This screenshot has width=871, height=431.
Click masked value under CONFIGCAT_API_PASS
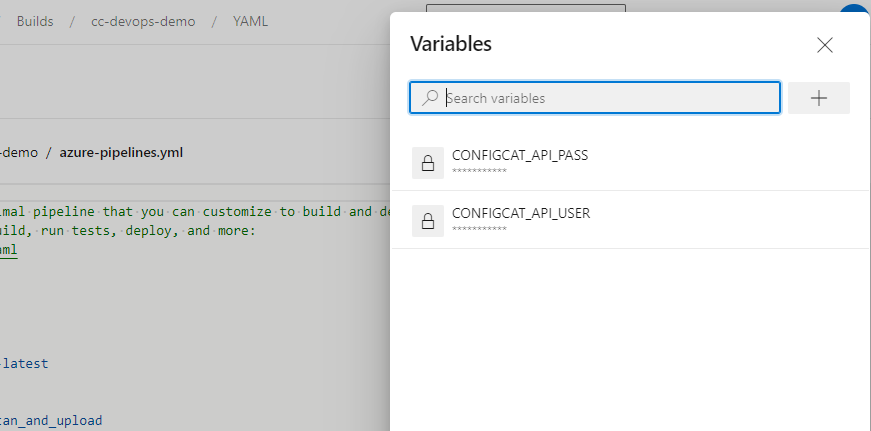click(x=479, y=172)
